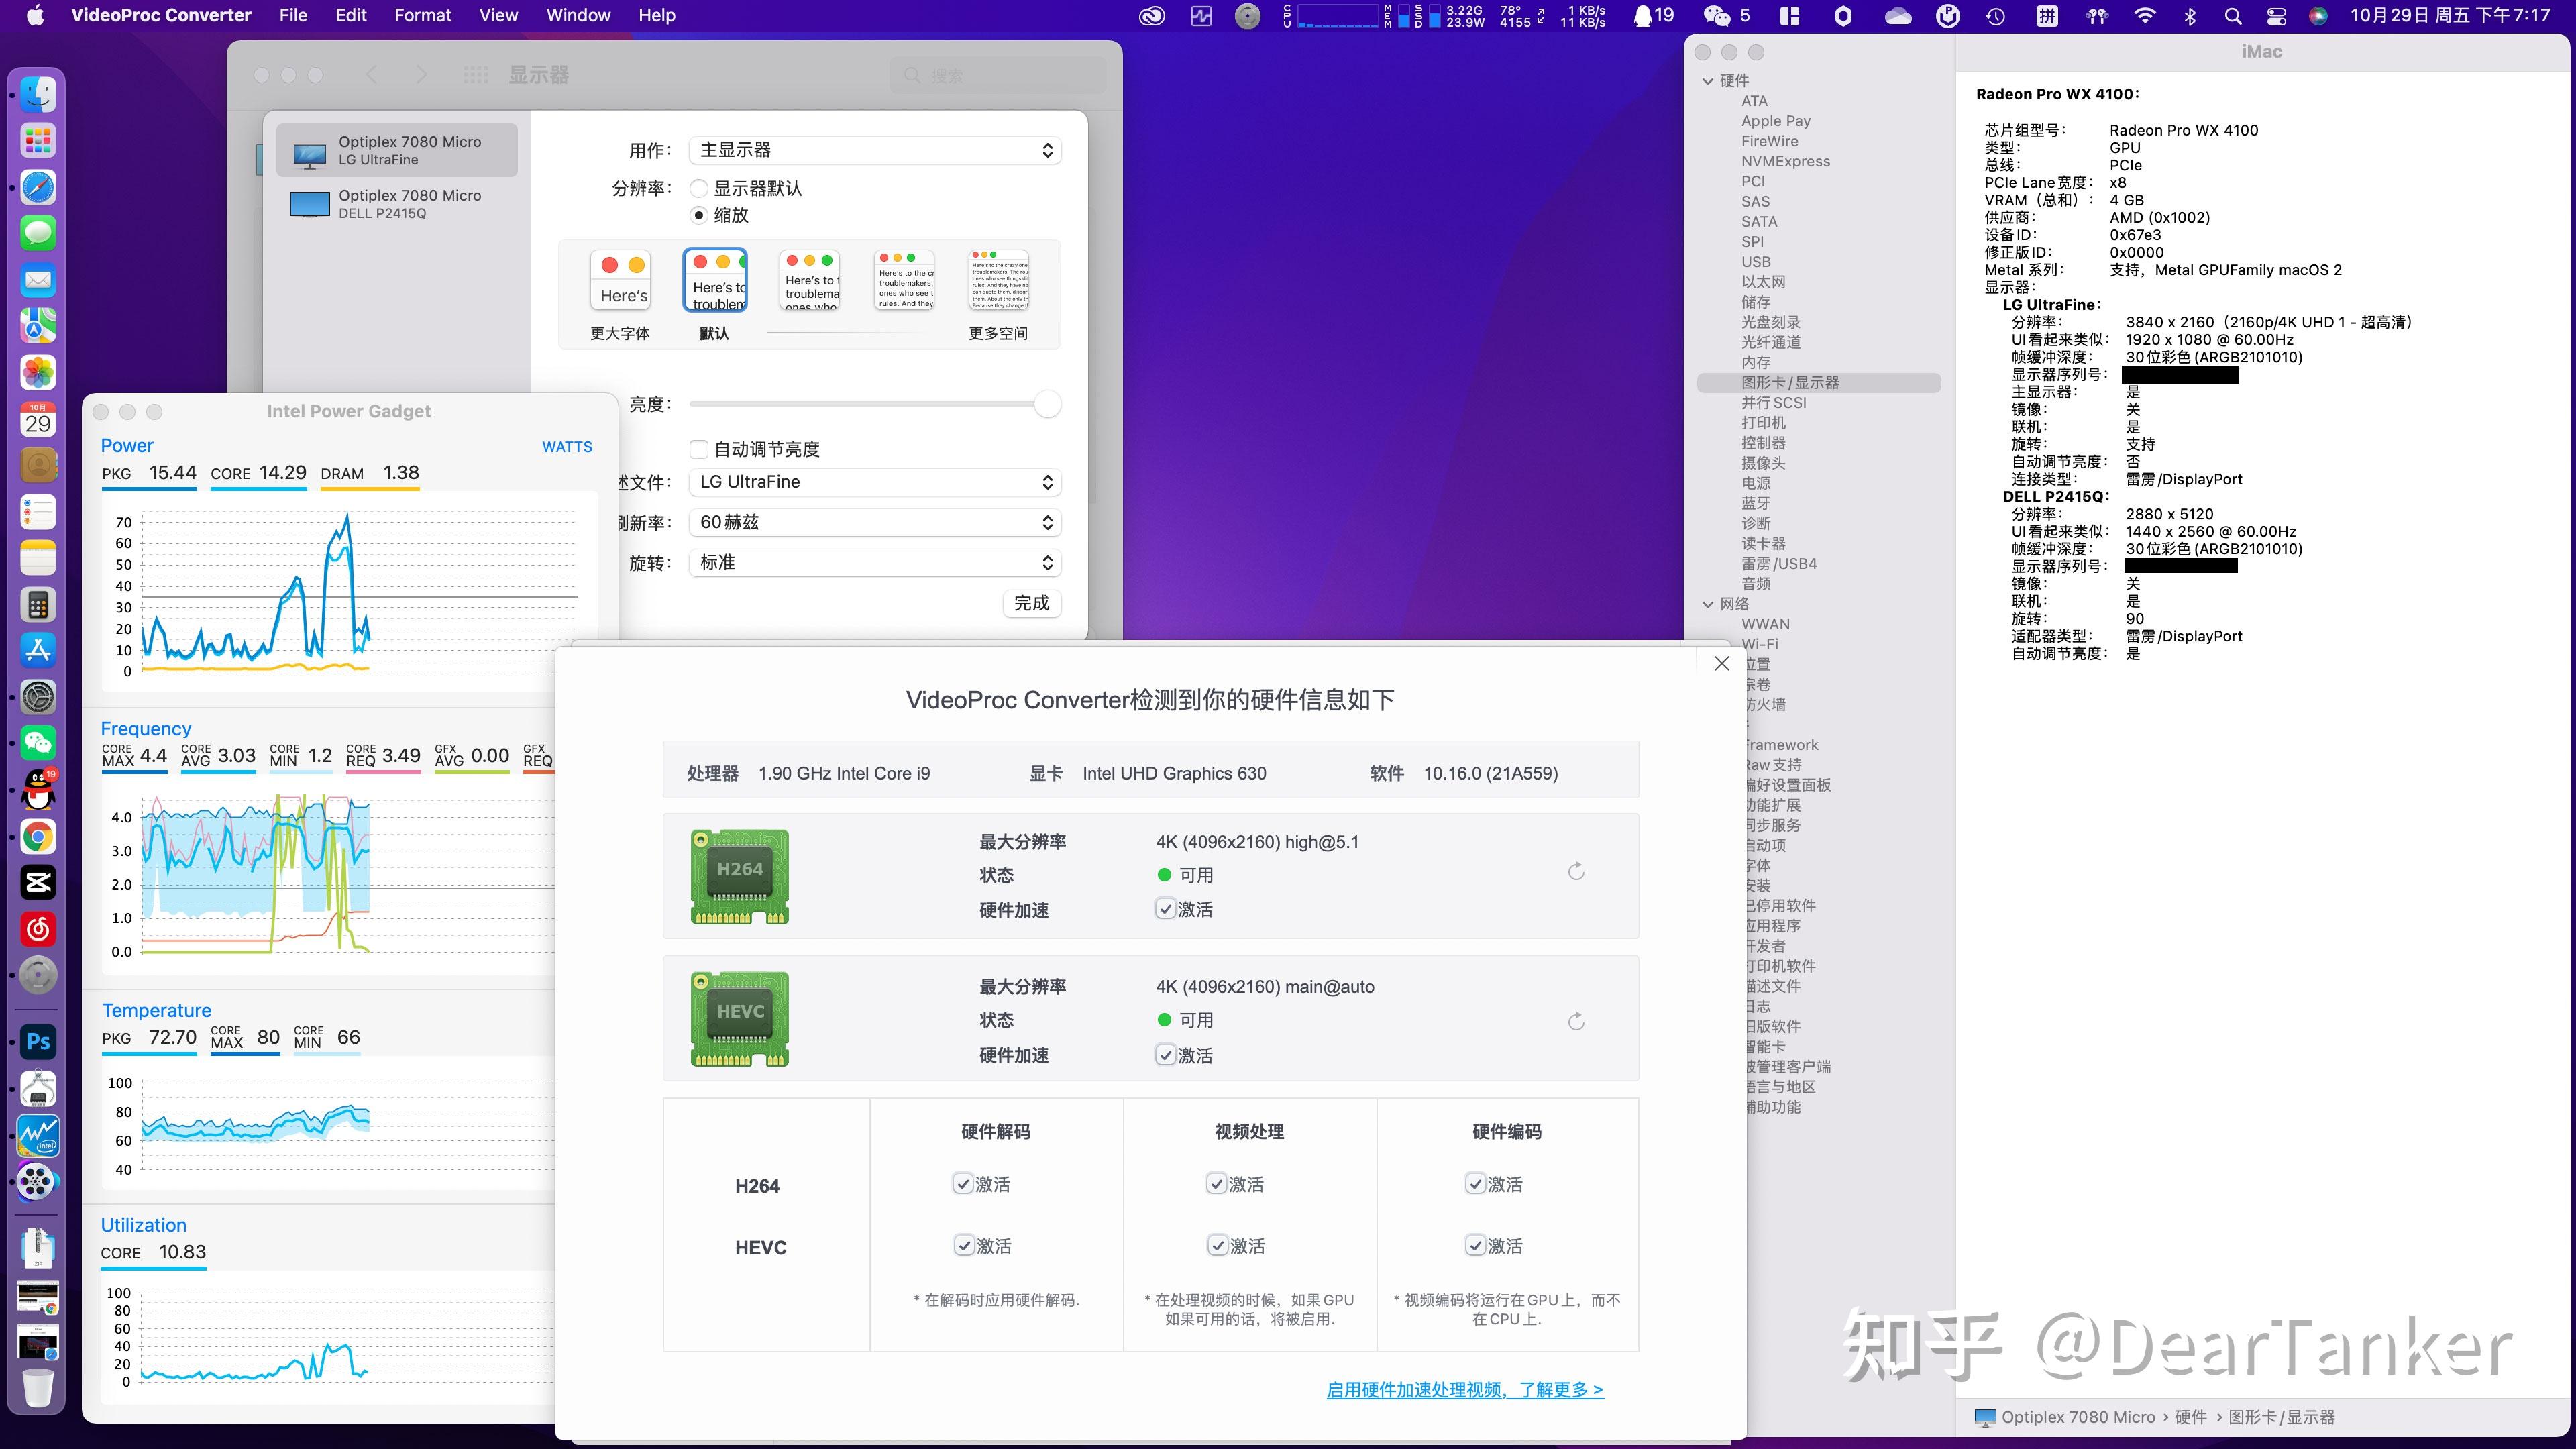Click WATTS unit label in Power Gadget
The height and width of the screenshot is (1449, 2576).
point(567,447)
